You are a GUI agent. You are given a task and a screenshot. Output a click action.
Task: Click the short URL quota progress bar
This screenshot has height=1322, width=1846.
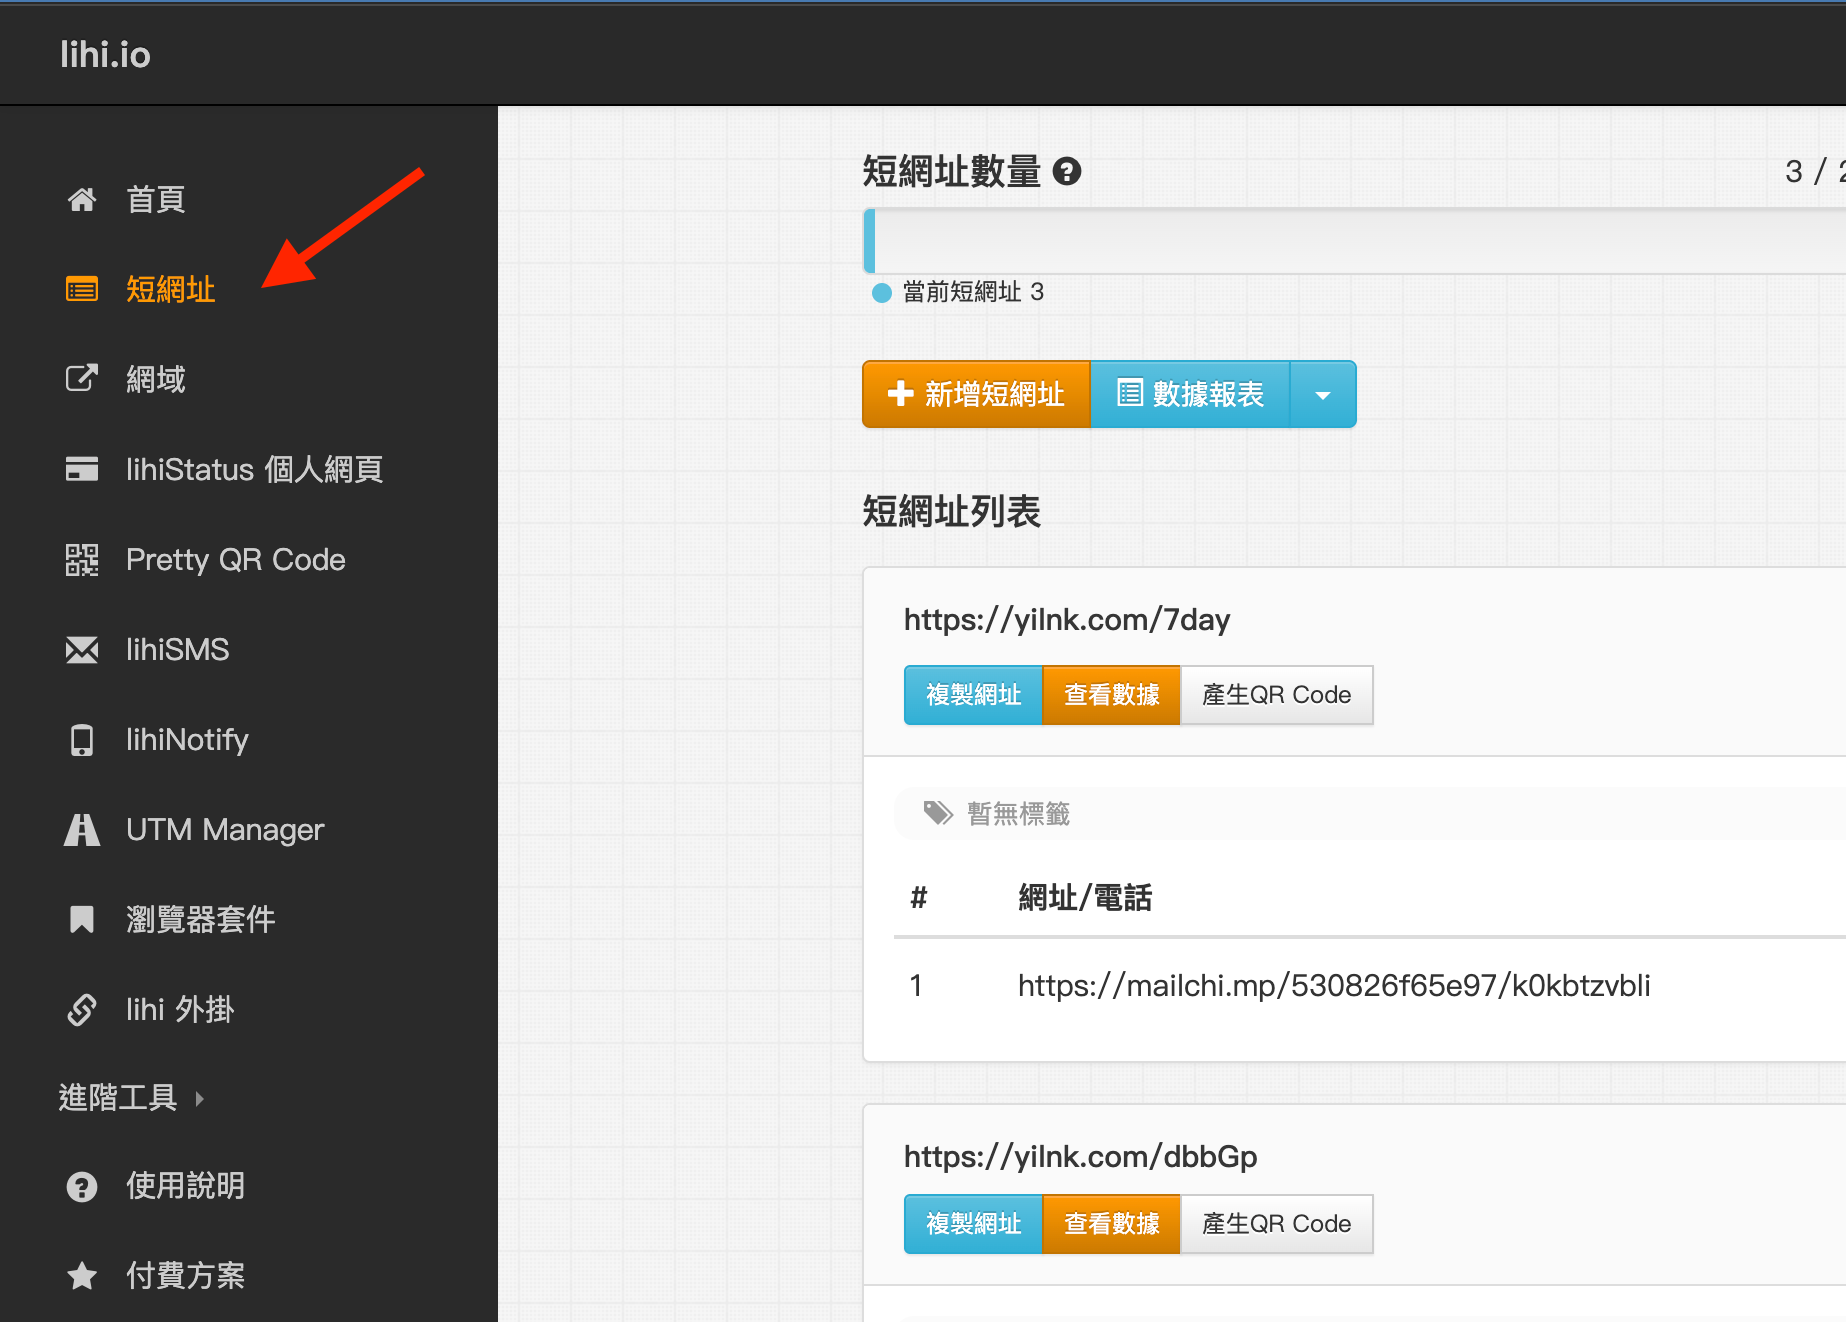point(1350,241)
